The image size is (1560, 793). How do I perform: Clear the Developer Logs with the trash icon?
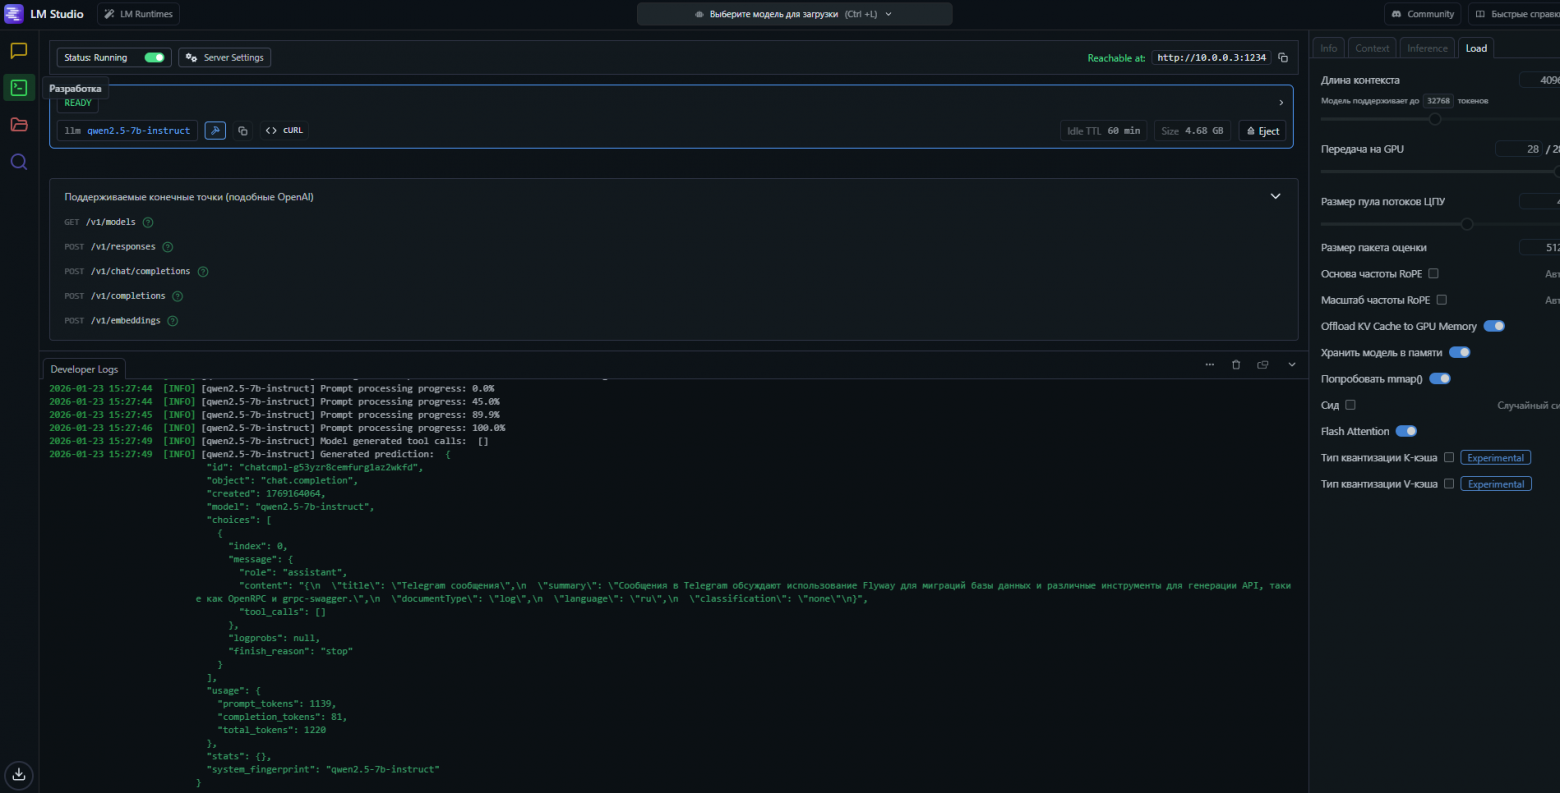pos(1236,365)
